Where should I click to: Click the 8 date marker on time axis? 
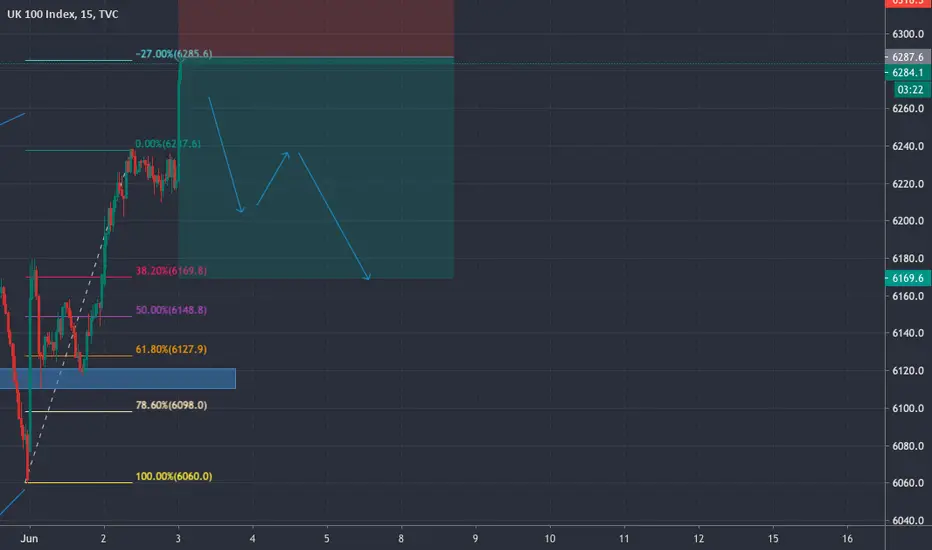pos(401,539)
